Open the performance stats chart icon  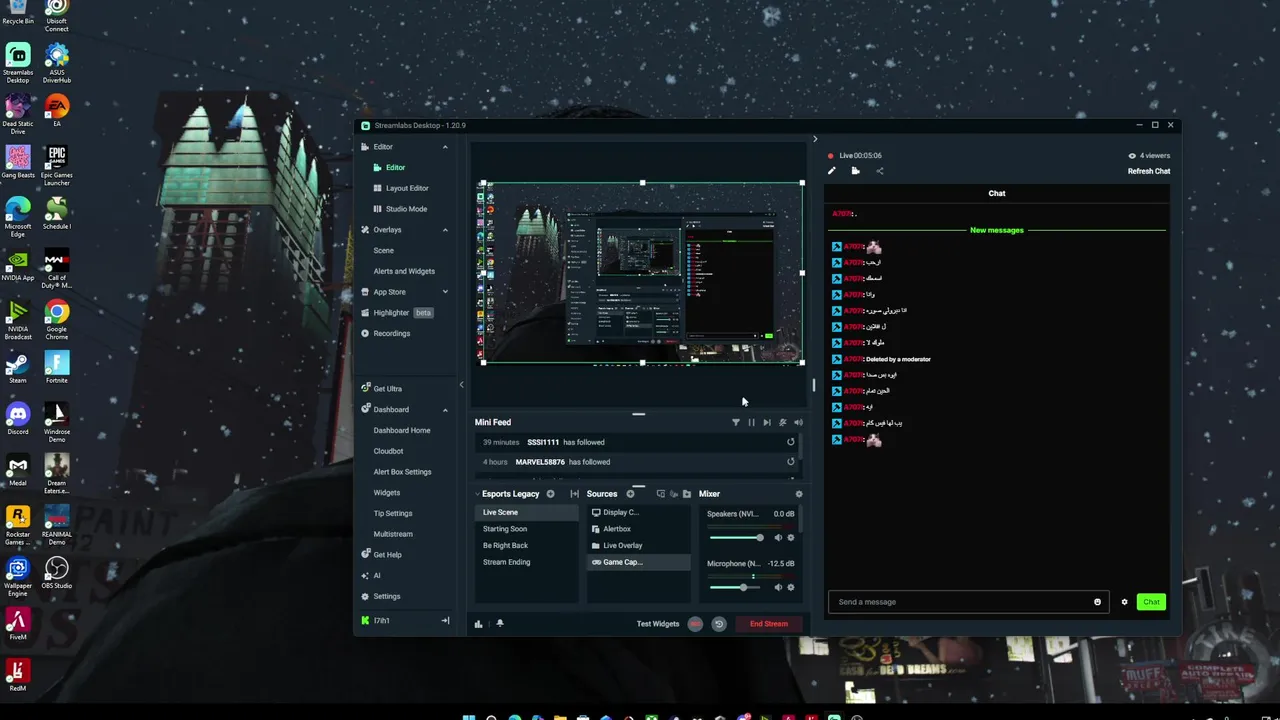478,624
